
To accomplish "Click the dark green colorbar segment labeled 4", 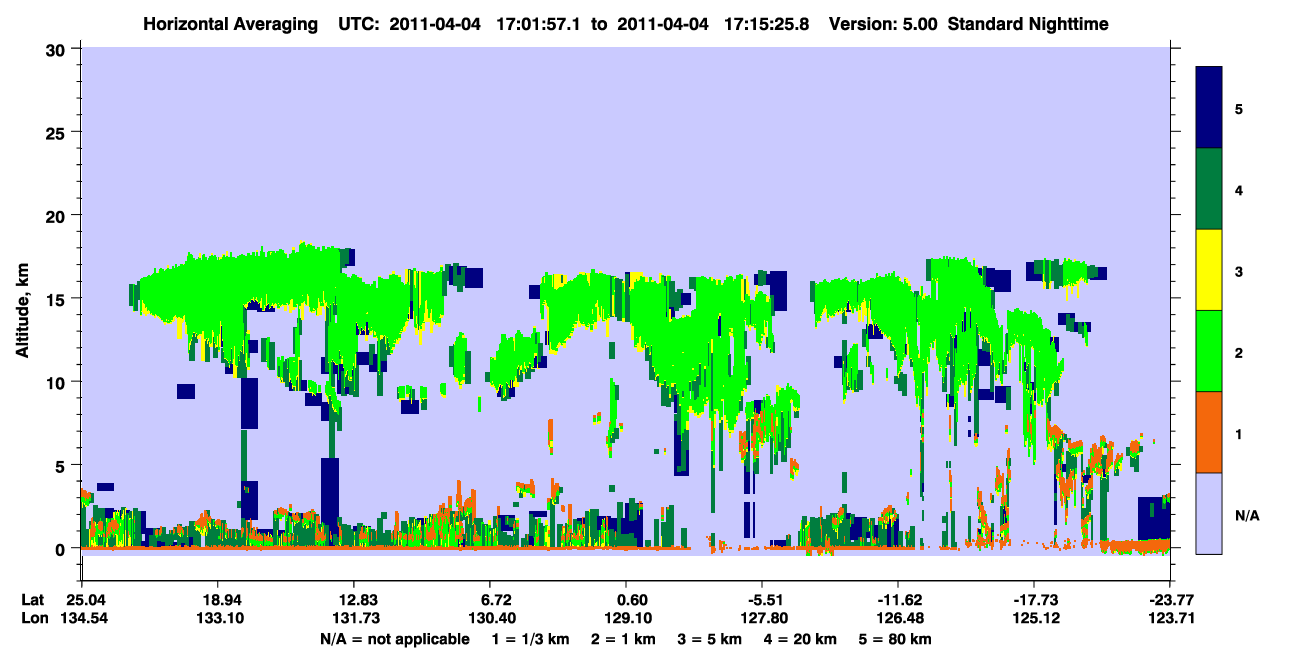I will pos(1209,189).
